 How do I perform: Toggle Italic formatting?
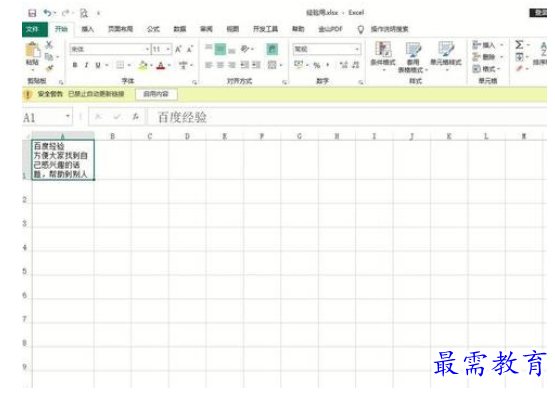coord(86,65)
